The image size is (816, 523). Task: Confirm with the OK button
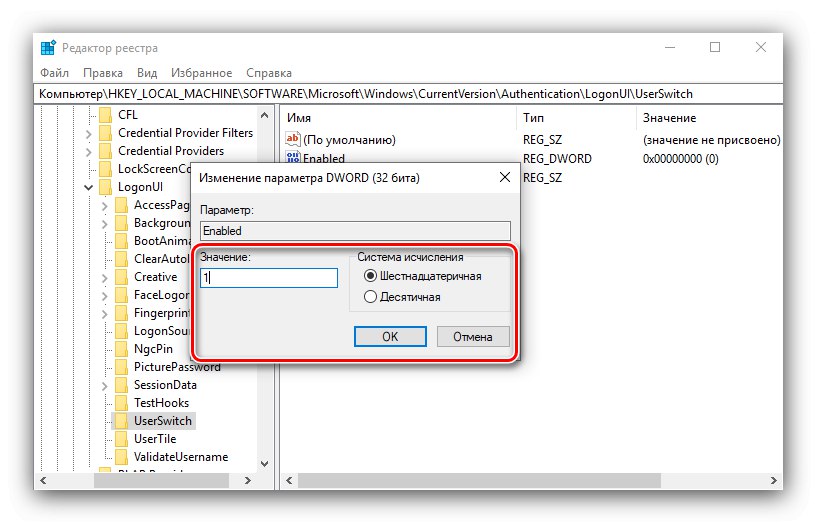(390, 337)
